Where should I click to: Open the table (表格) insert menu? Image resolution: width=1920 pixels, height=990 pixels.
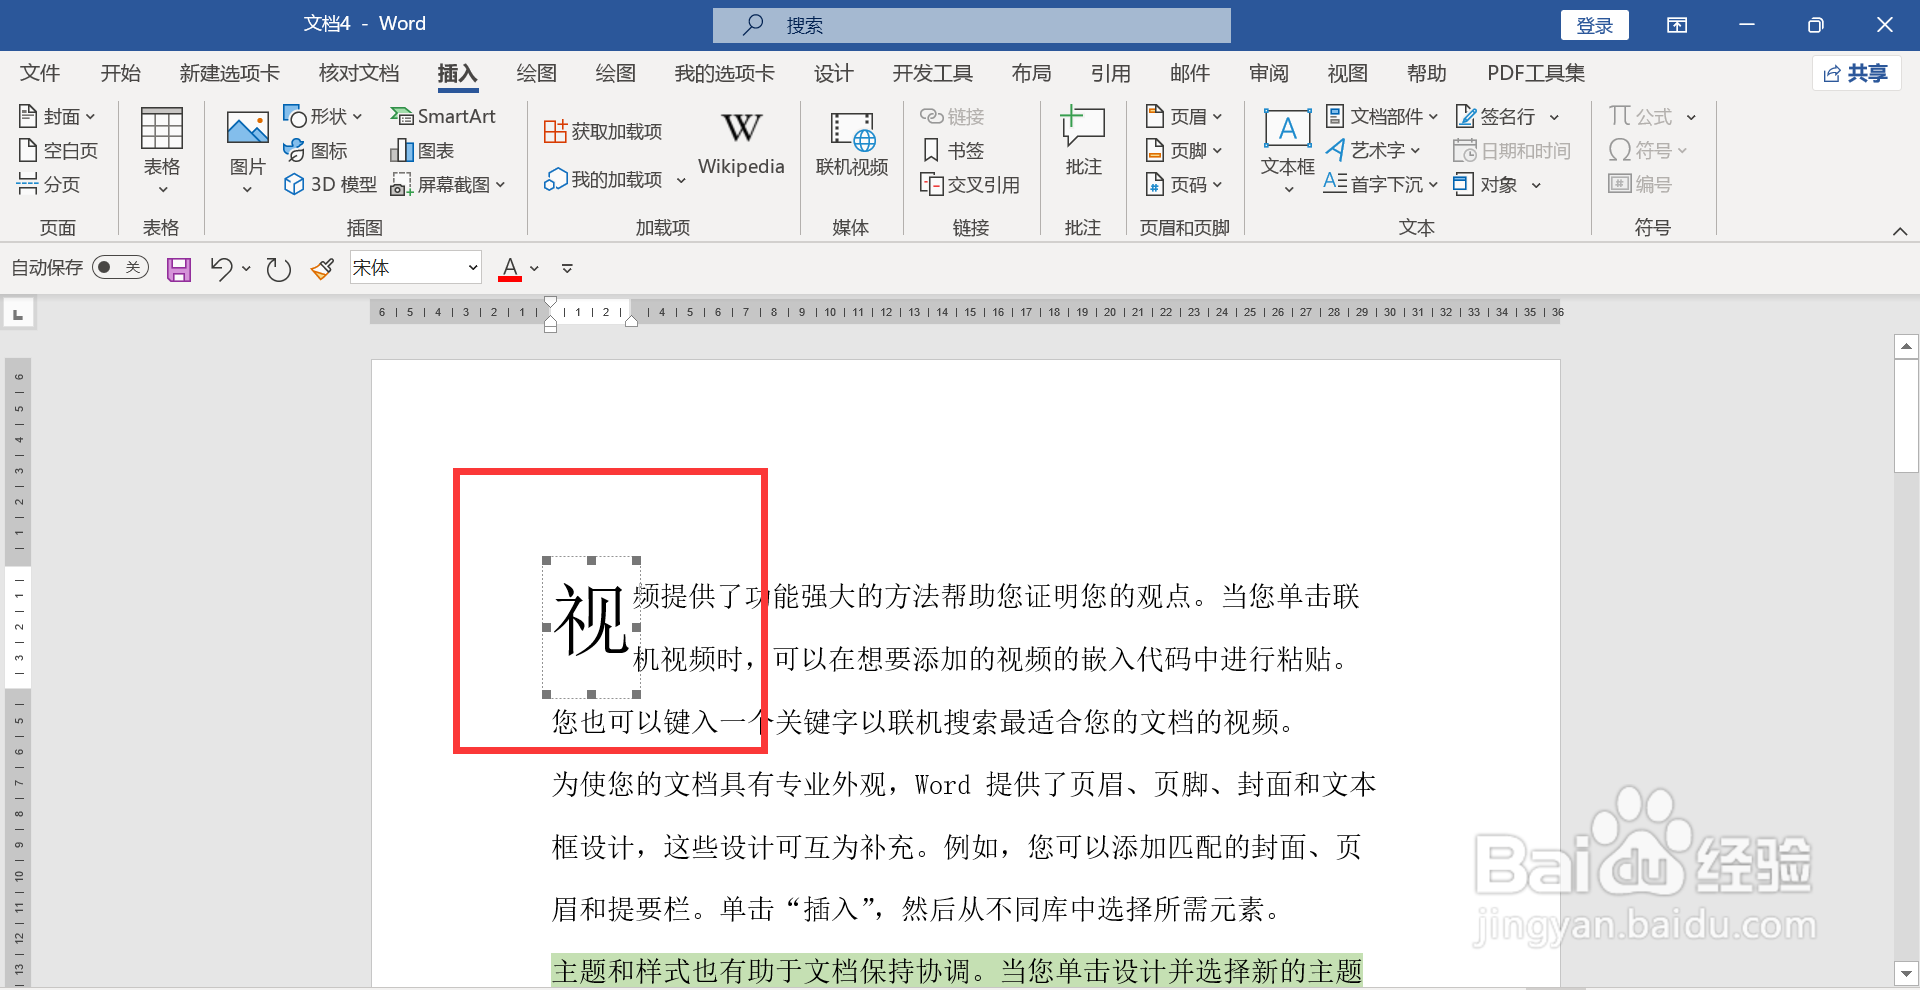tap(161, 150)
